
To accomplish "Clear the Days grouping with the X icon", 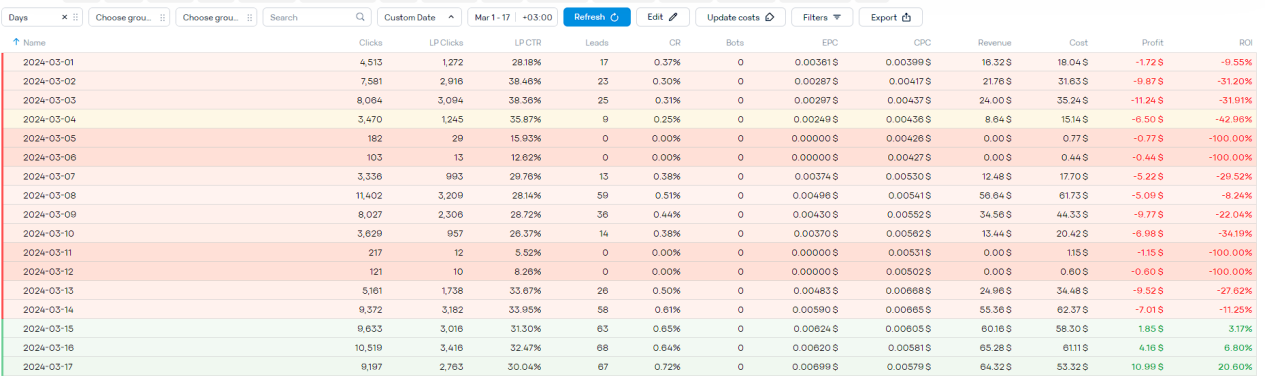I will 65,17.
